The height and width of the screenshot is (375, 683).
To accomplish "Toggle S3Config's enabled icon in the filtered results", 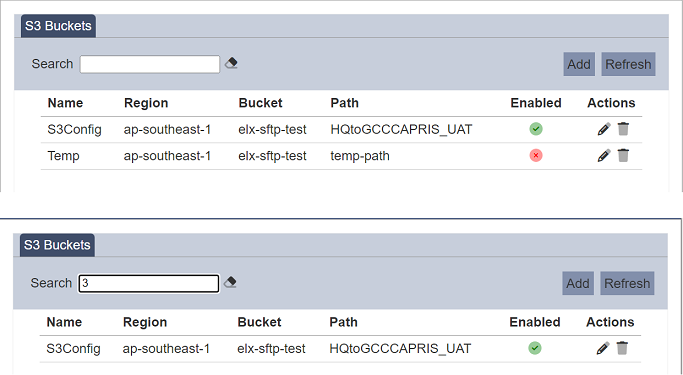I will click(x=535, y=348).
